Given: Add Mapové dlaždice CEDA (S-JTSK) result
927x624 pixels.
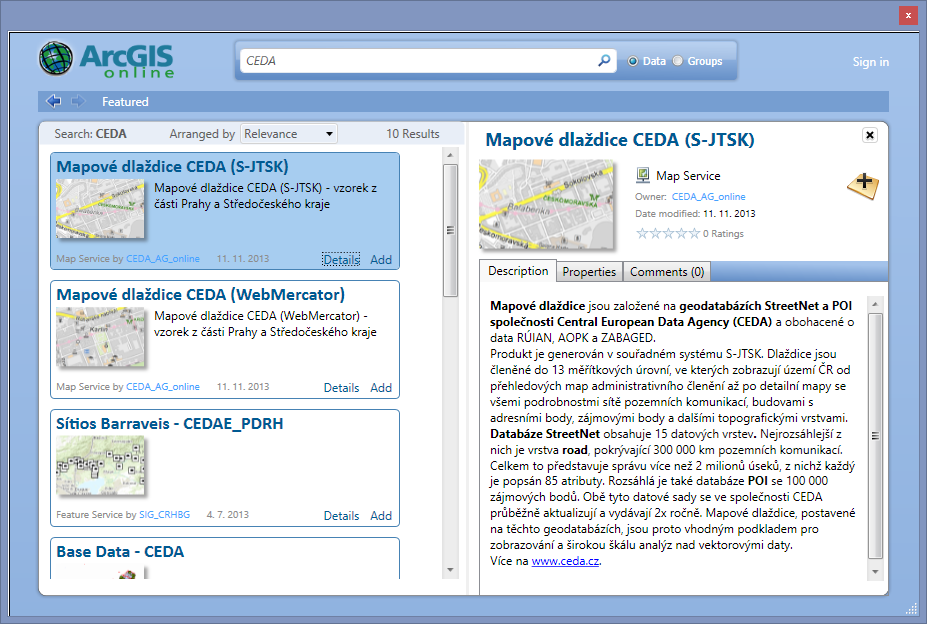Looking at the screenshot, I should click(x=381, y=260).
